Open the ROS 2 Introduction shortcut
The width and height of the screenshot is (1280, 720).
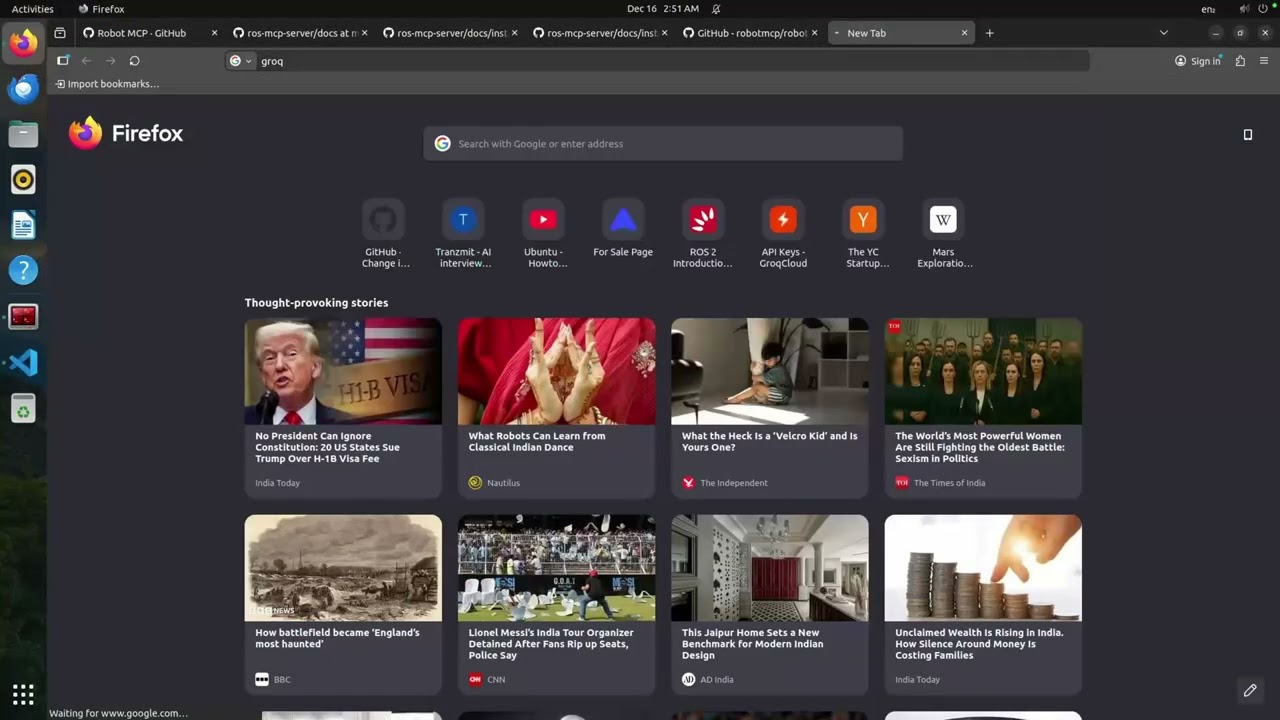703,233
